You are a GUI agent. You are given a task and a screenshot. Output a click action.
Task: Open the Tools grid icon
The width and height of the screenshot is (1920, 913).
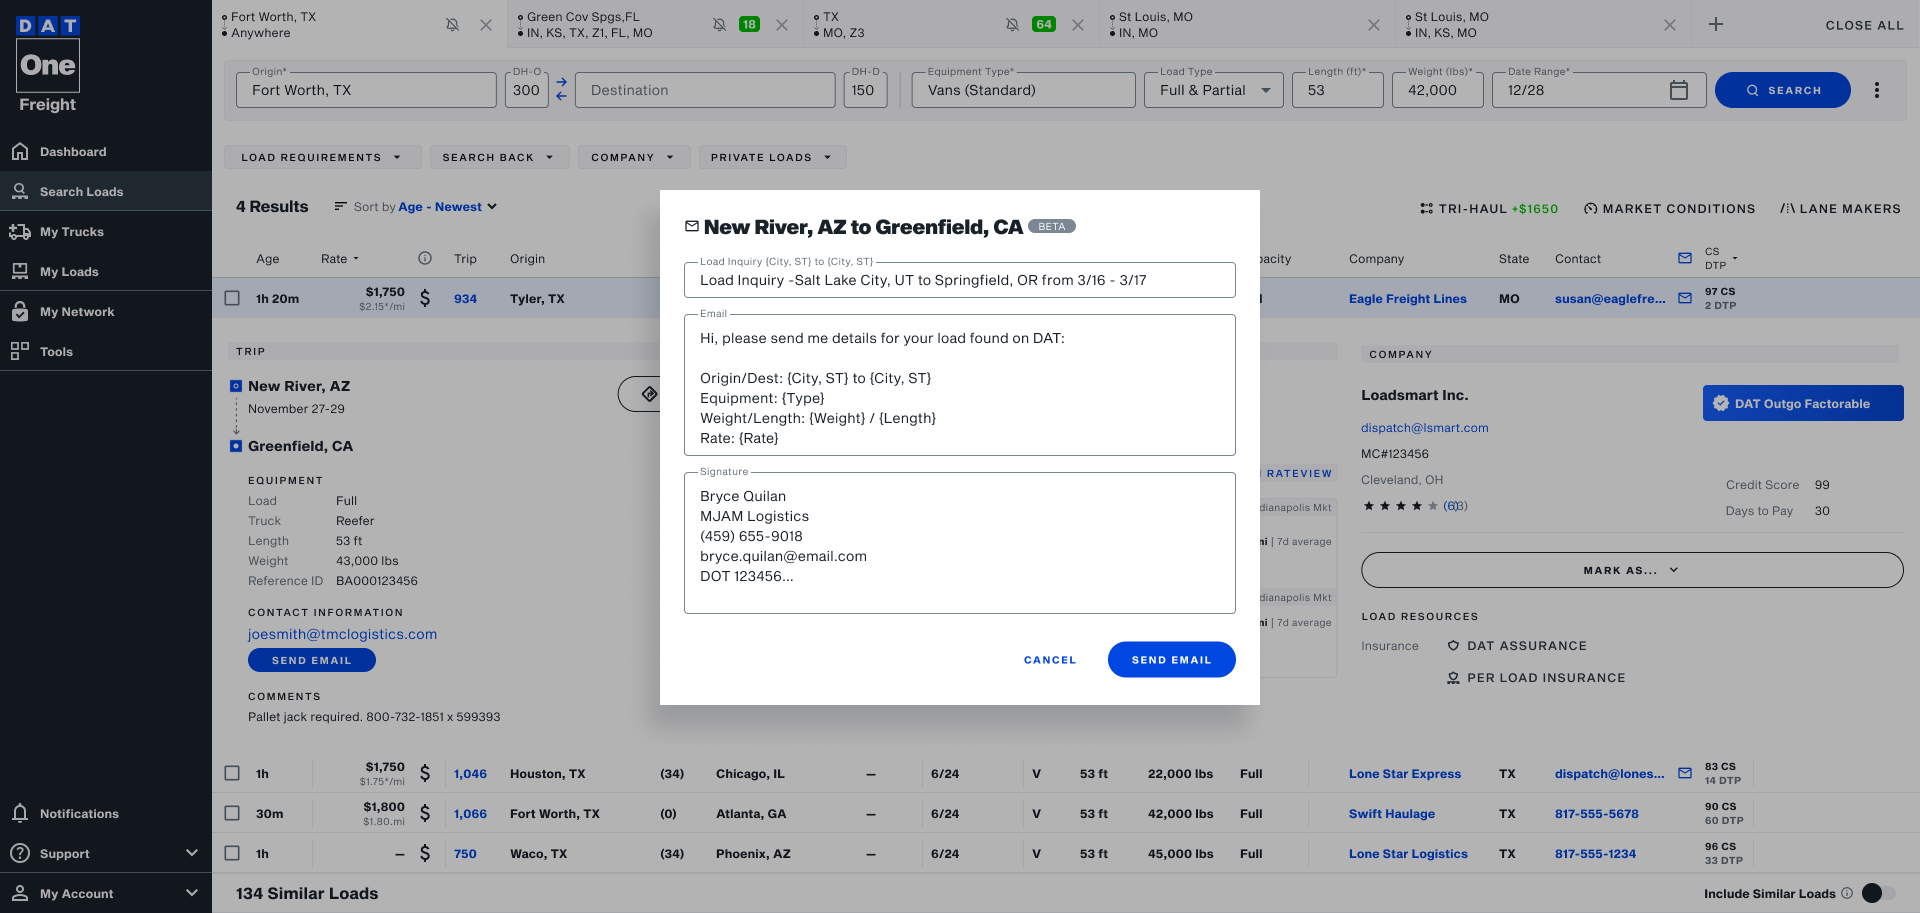(x=20, y=351)
